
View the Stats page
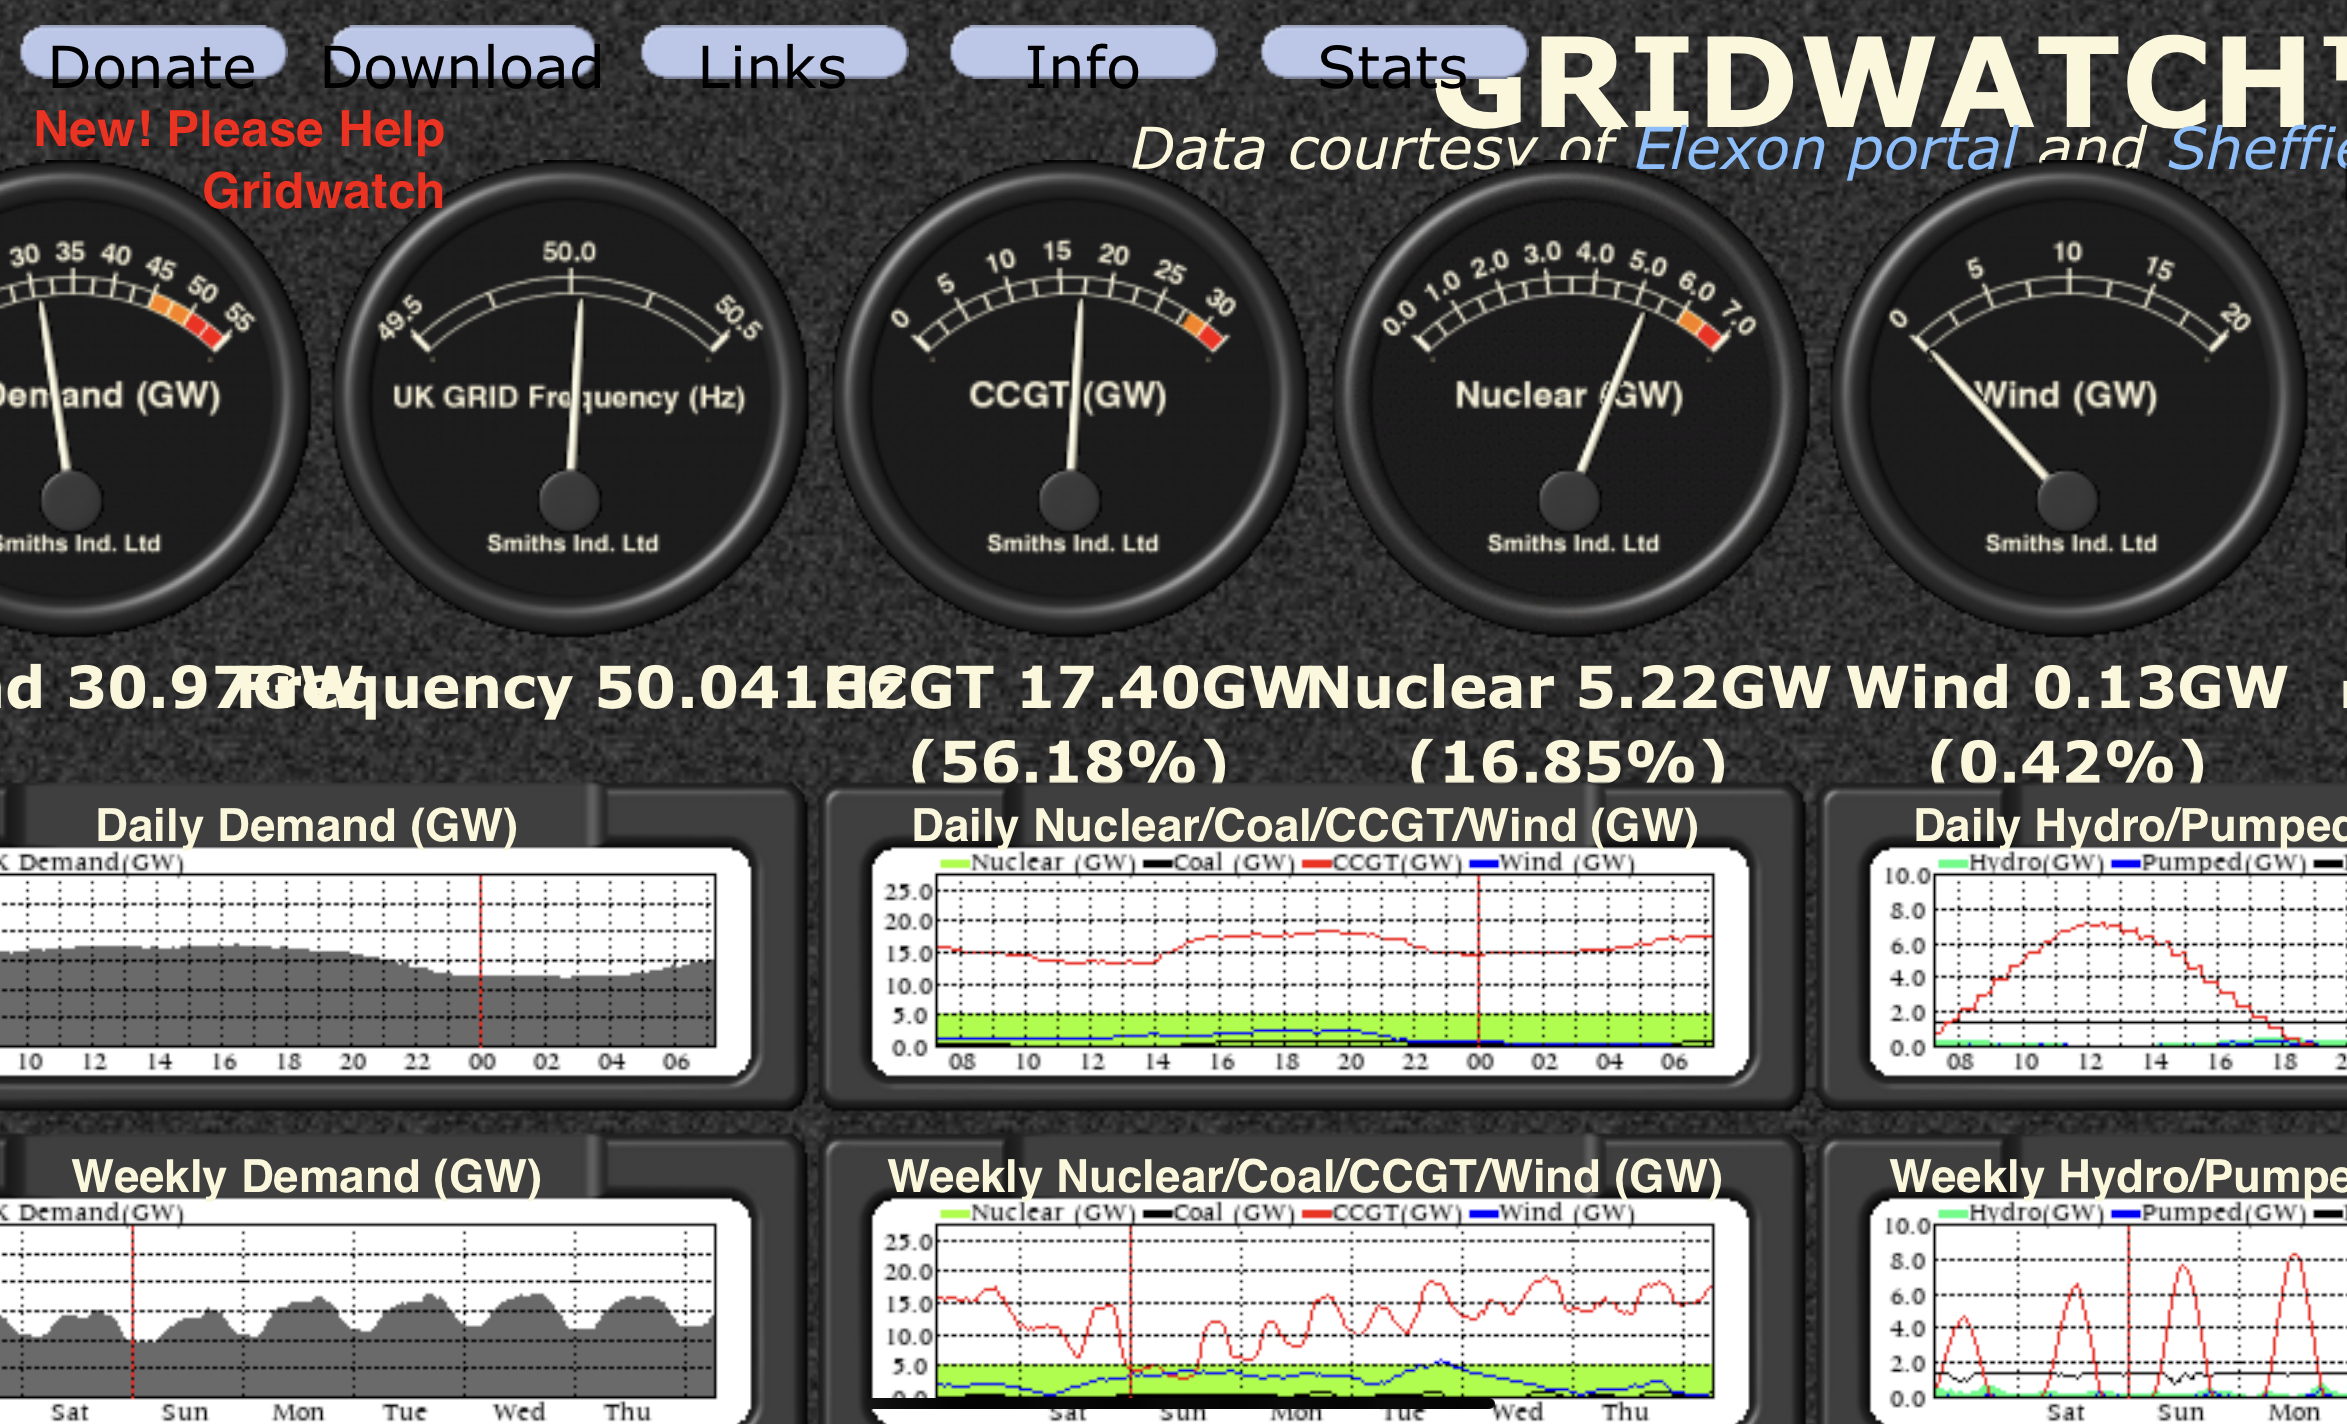1394,55
